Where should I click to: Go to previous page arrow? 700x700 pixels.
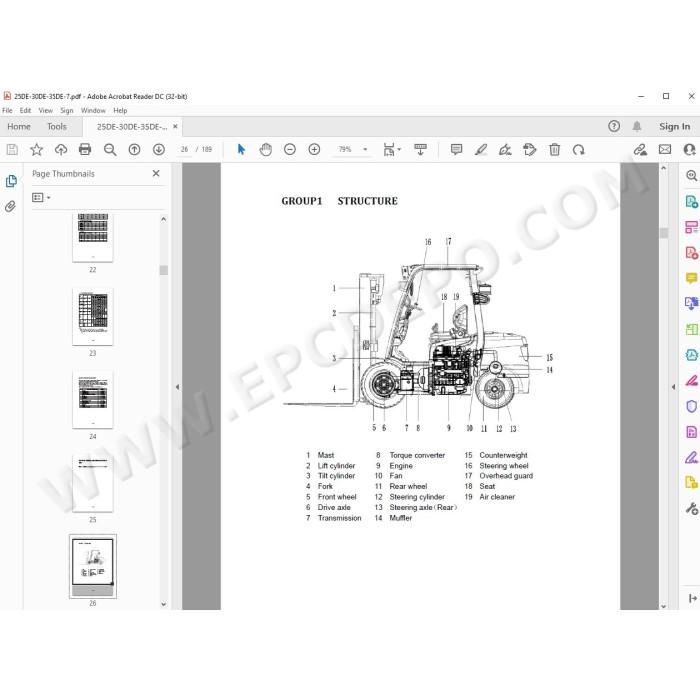pyautogui.click(x=134, y=150)
